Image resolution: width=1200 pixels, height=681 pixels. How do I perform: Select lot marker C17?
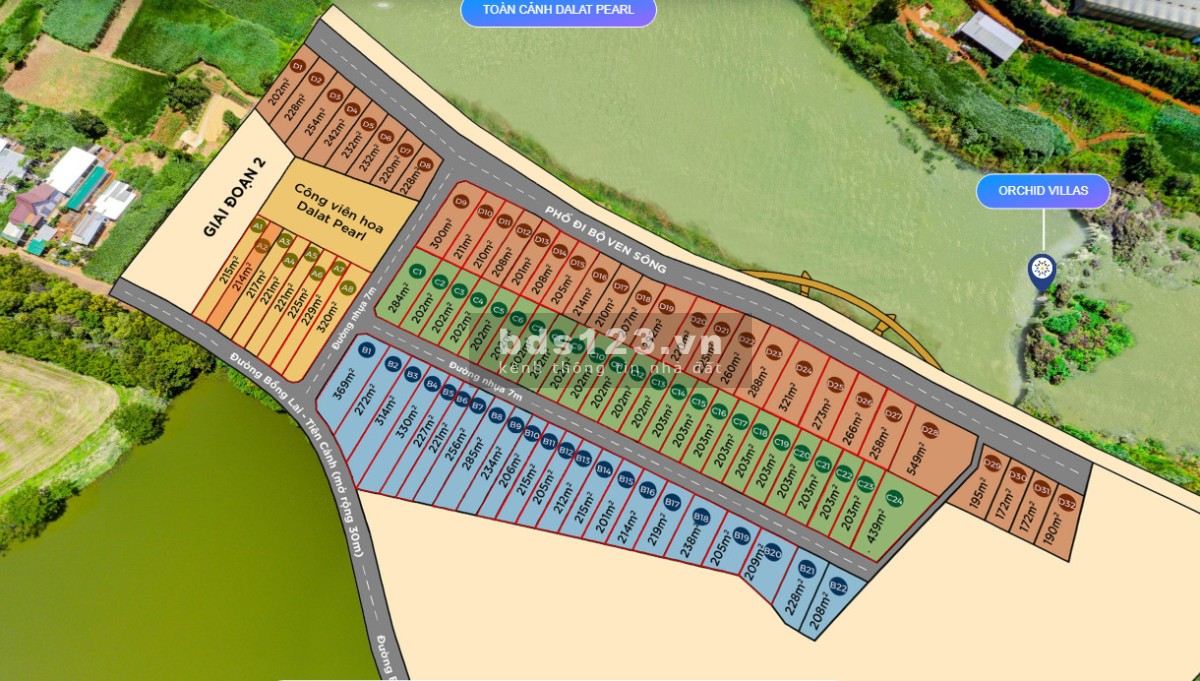click(740, 422)
